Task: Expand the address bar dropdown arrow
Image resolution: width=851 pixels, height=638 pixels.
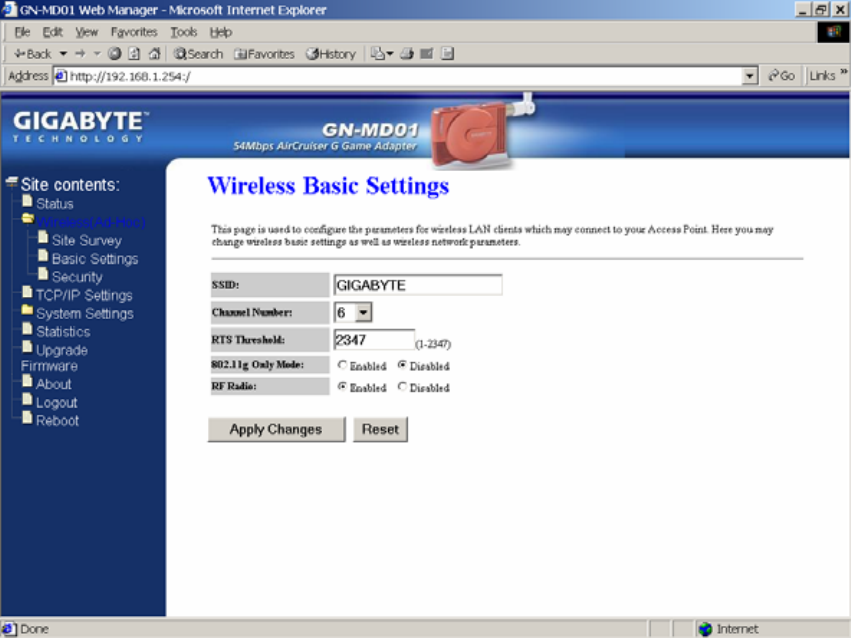Action: tap(750, 76)
